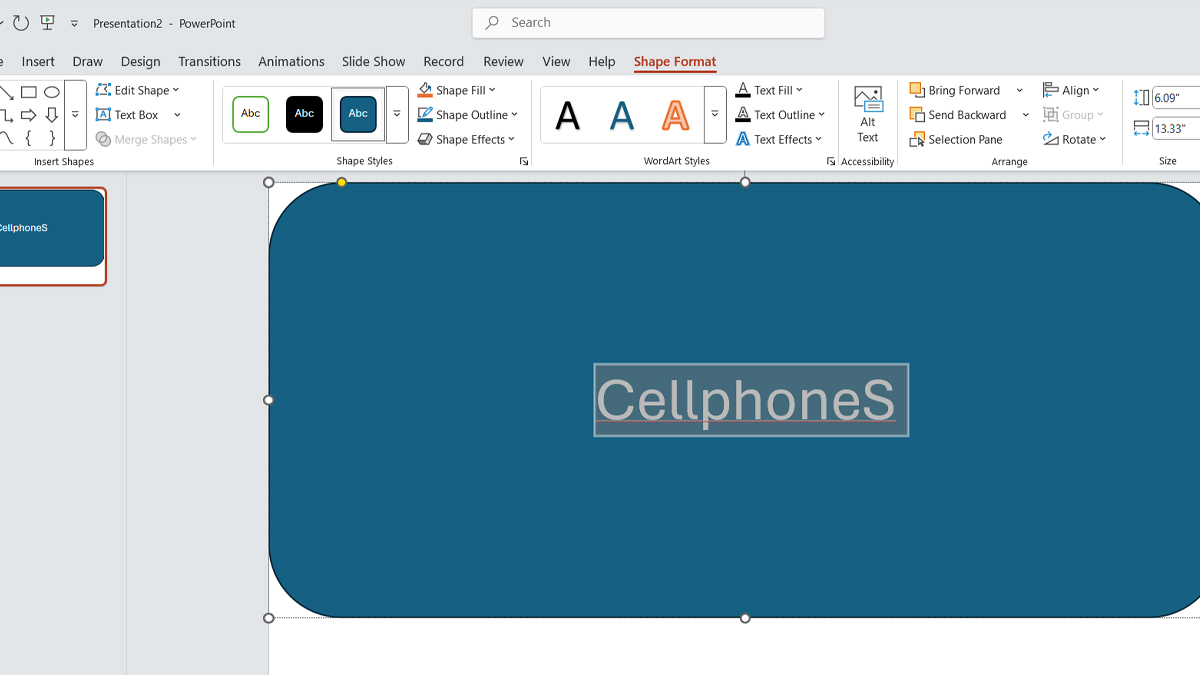1200x675 pixels.
Task: Select the Rectangle shape in Insert Shapes
Action: click(x=29, y=92)
